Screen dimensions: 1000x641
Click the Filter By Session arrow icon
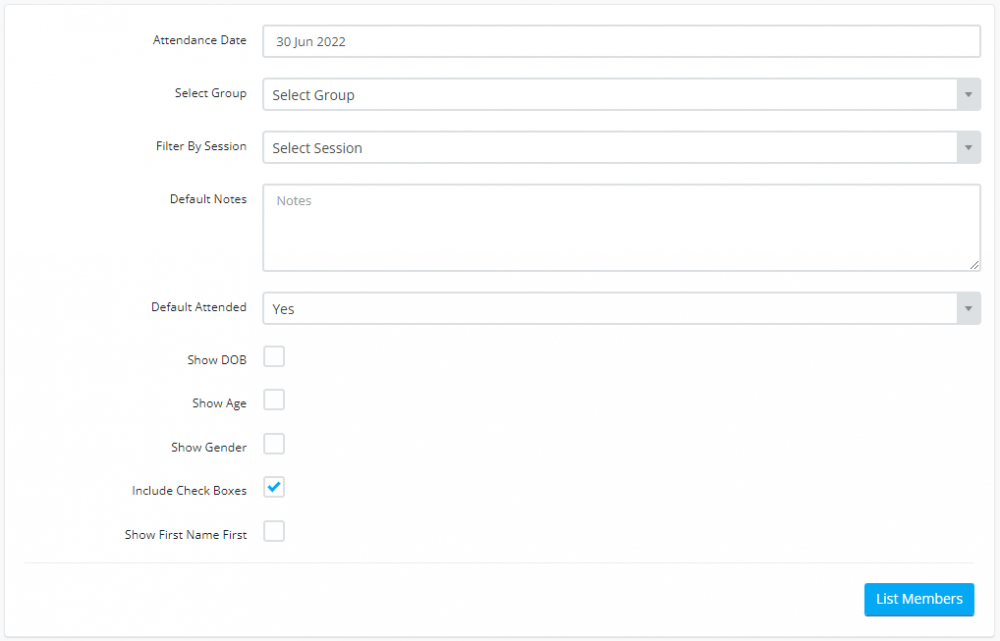click(967, 148)
